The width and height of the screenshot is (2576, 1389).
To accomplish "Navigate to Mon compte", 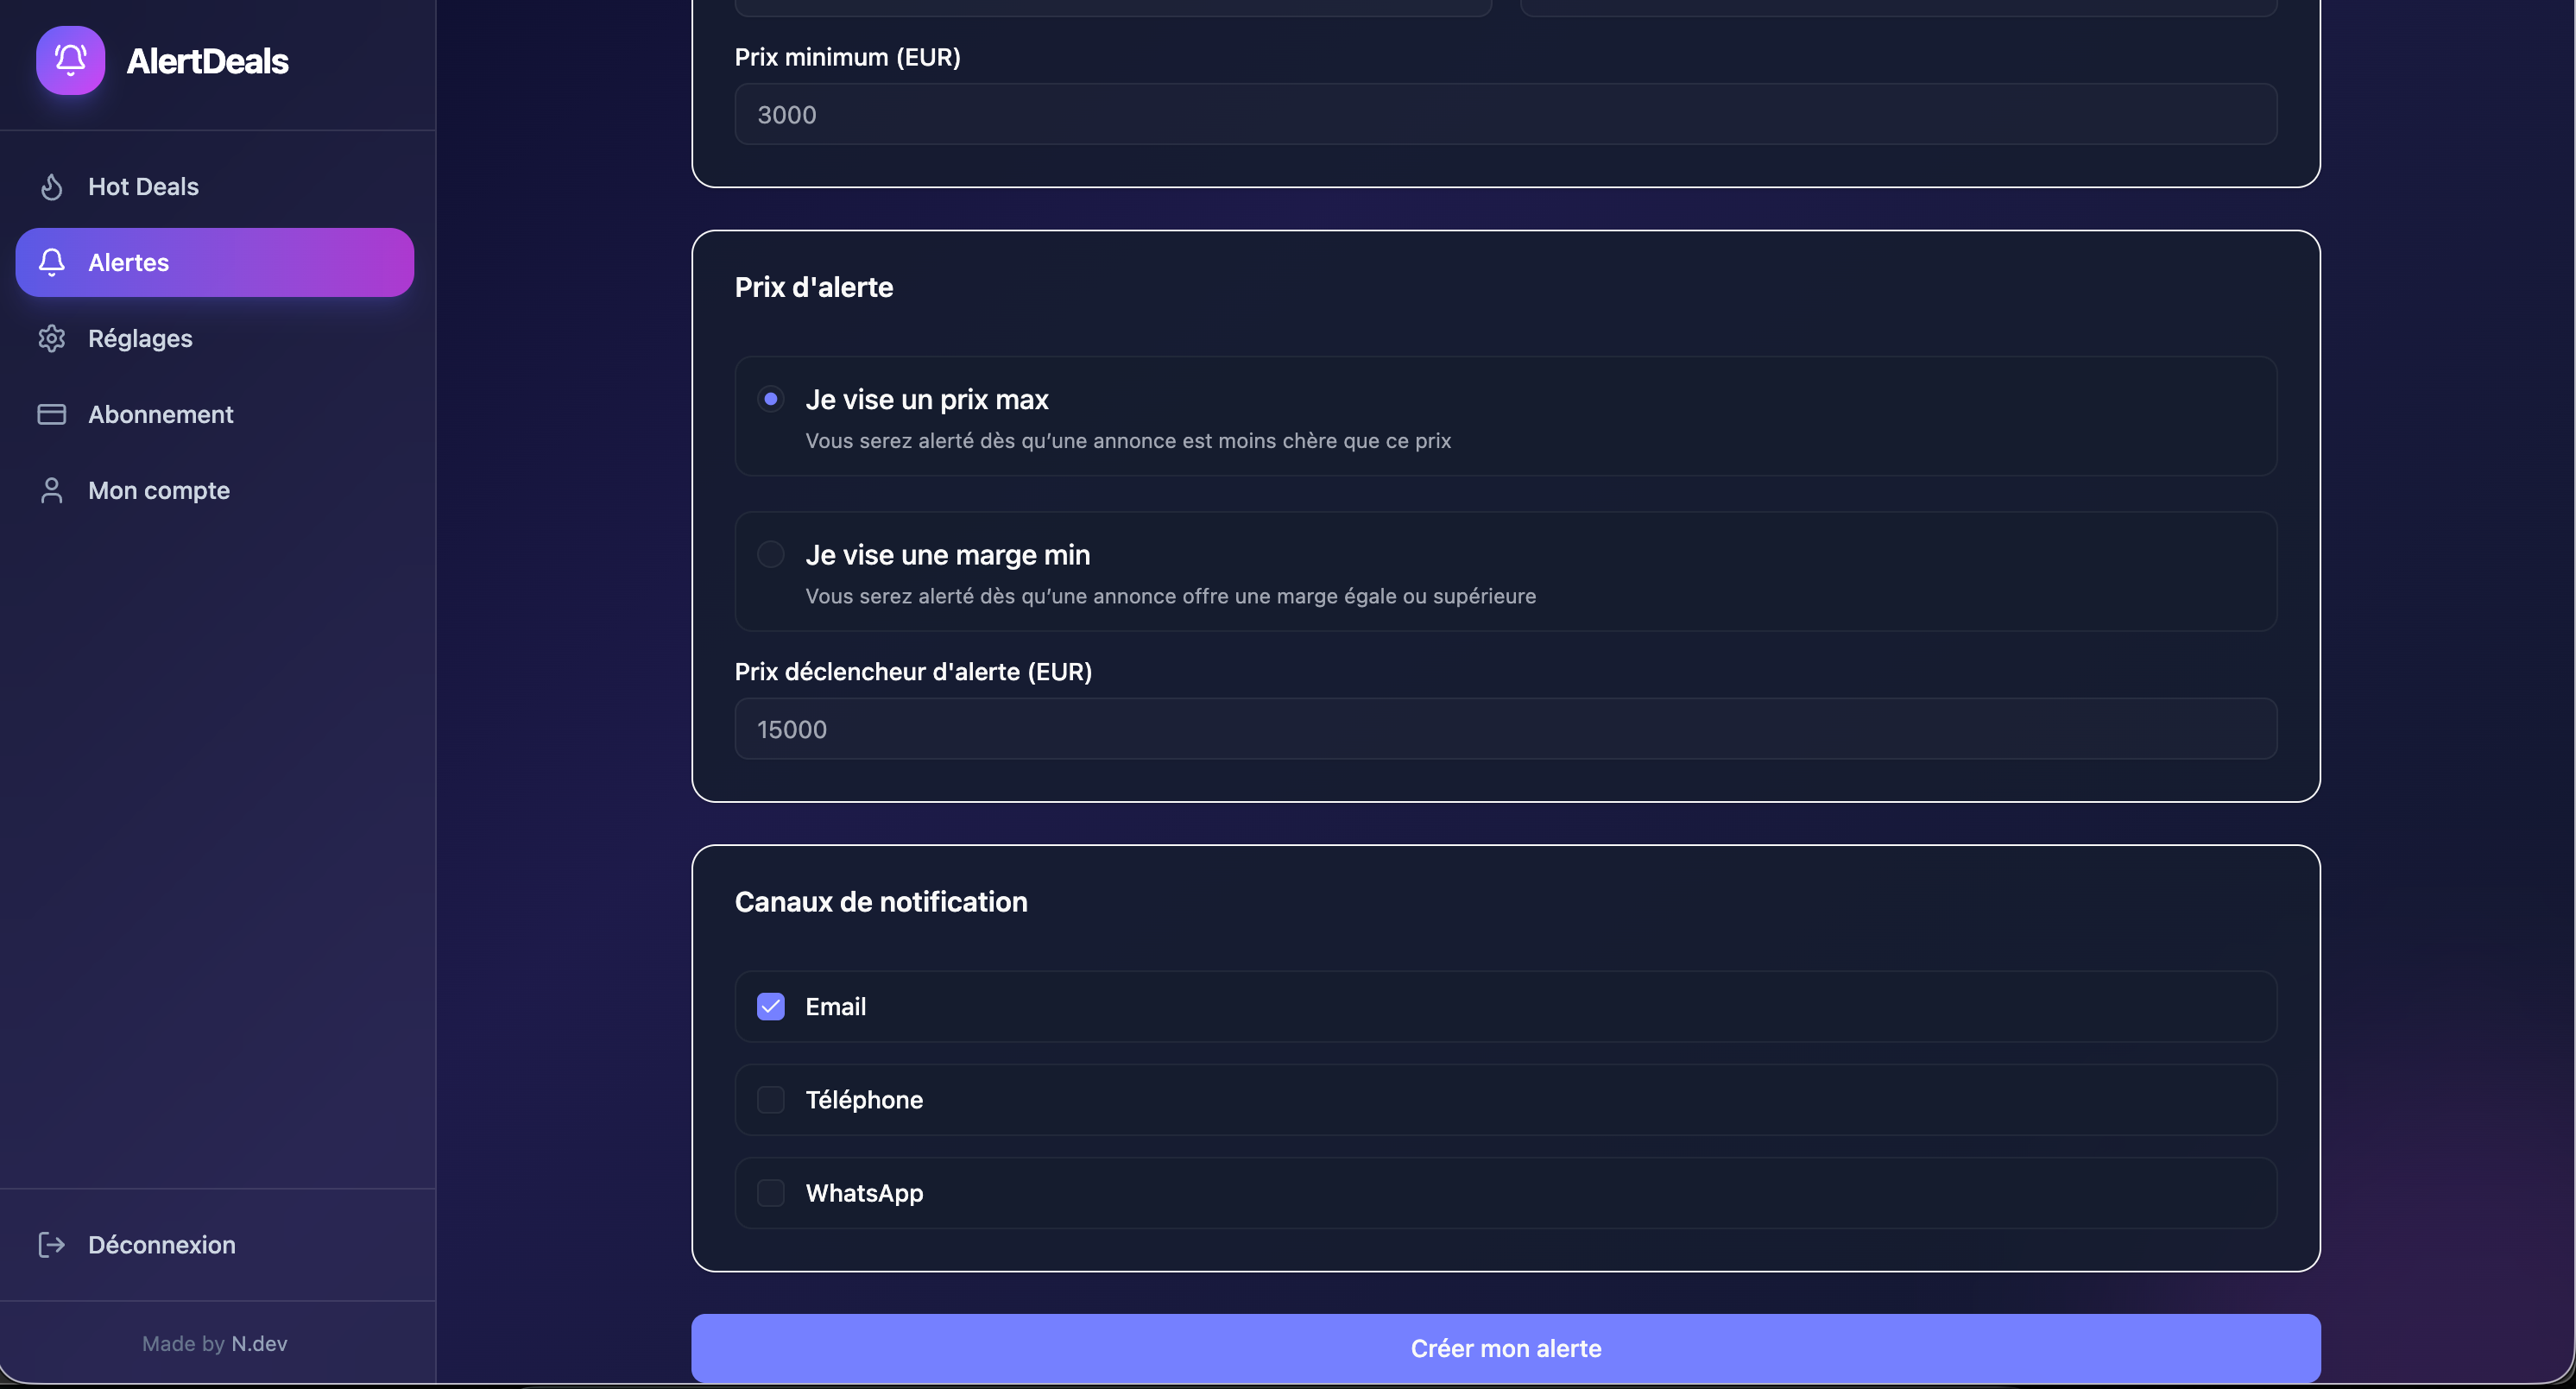I will [215, 490].
